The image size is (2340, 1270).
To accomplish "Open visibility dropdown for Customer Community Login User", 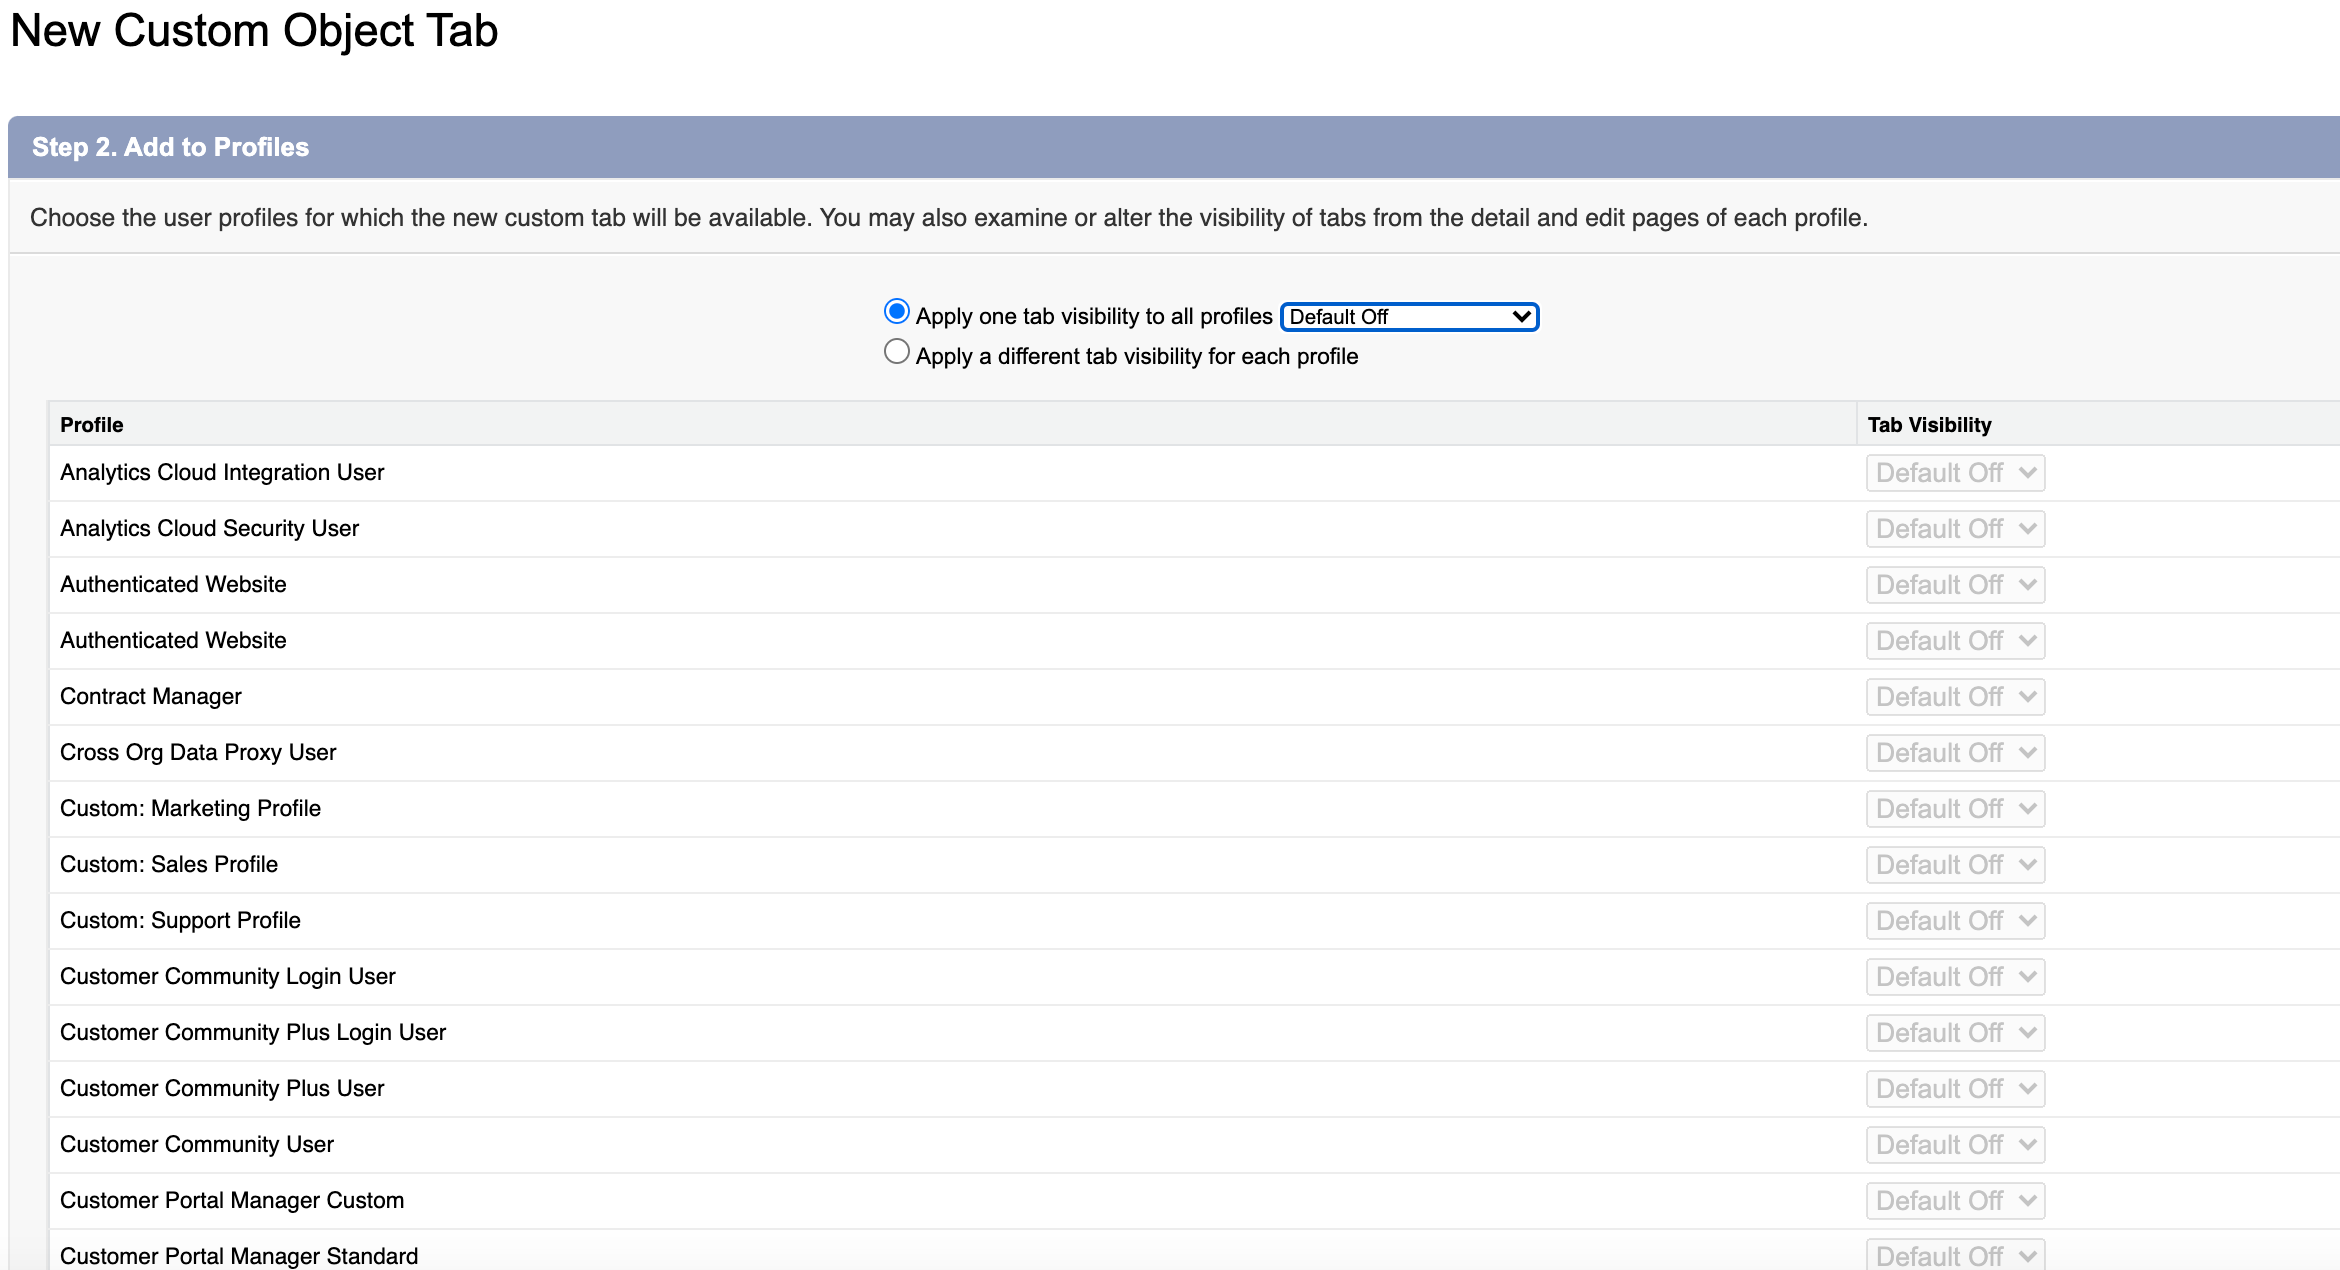I will (1955, 977).
